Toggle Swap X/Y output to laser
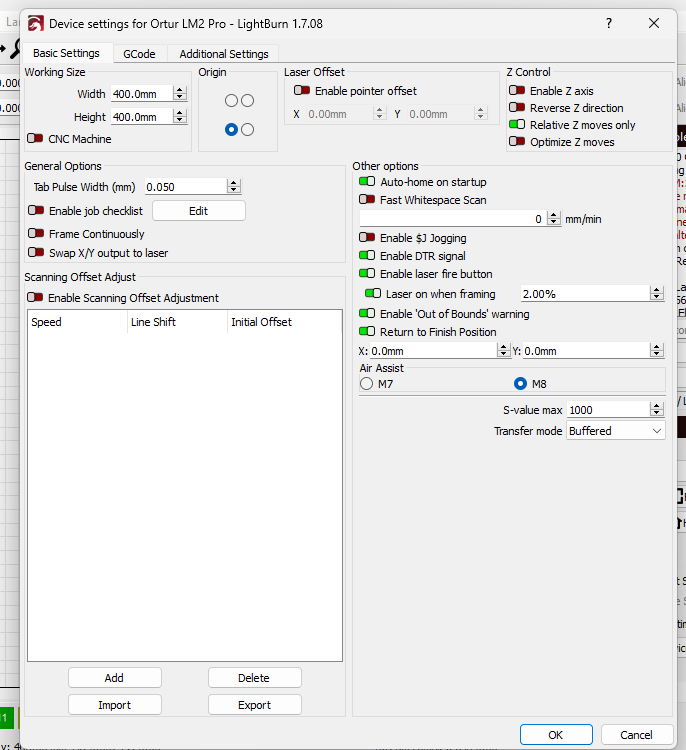This screenshot has height=750, width=686. click(x=36, y=253)
